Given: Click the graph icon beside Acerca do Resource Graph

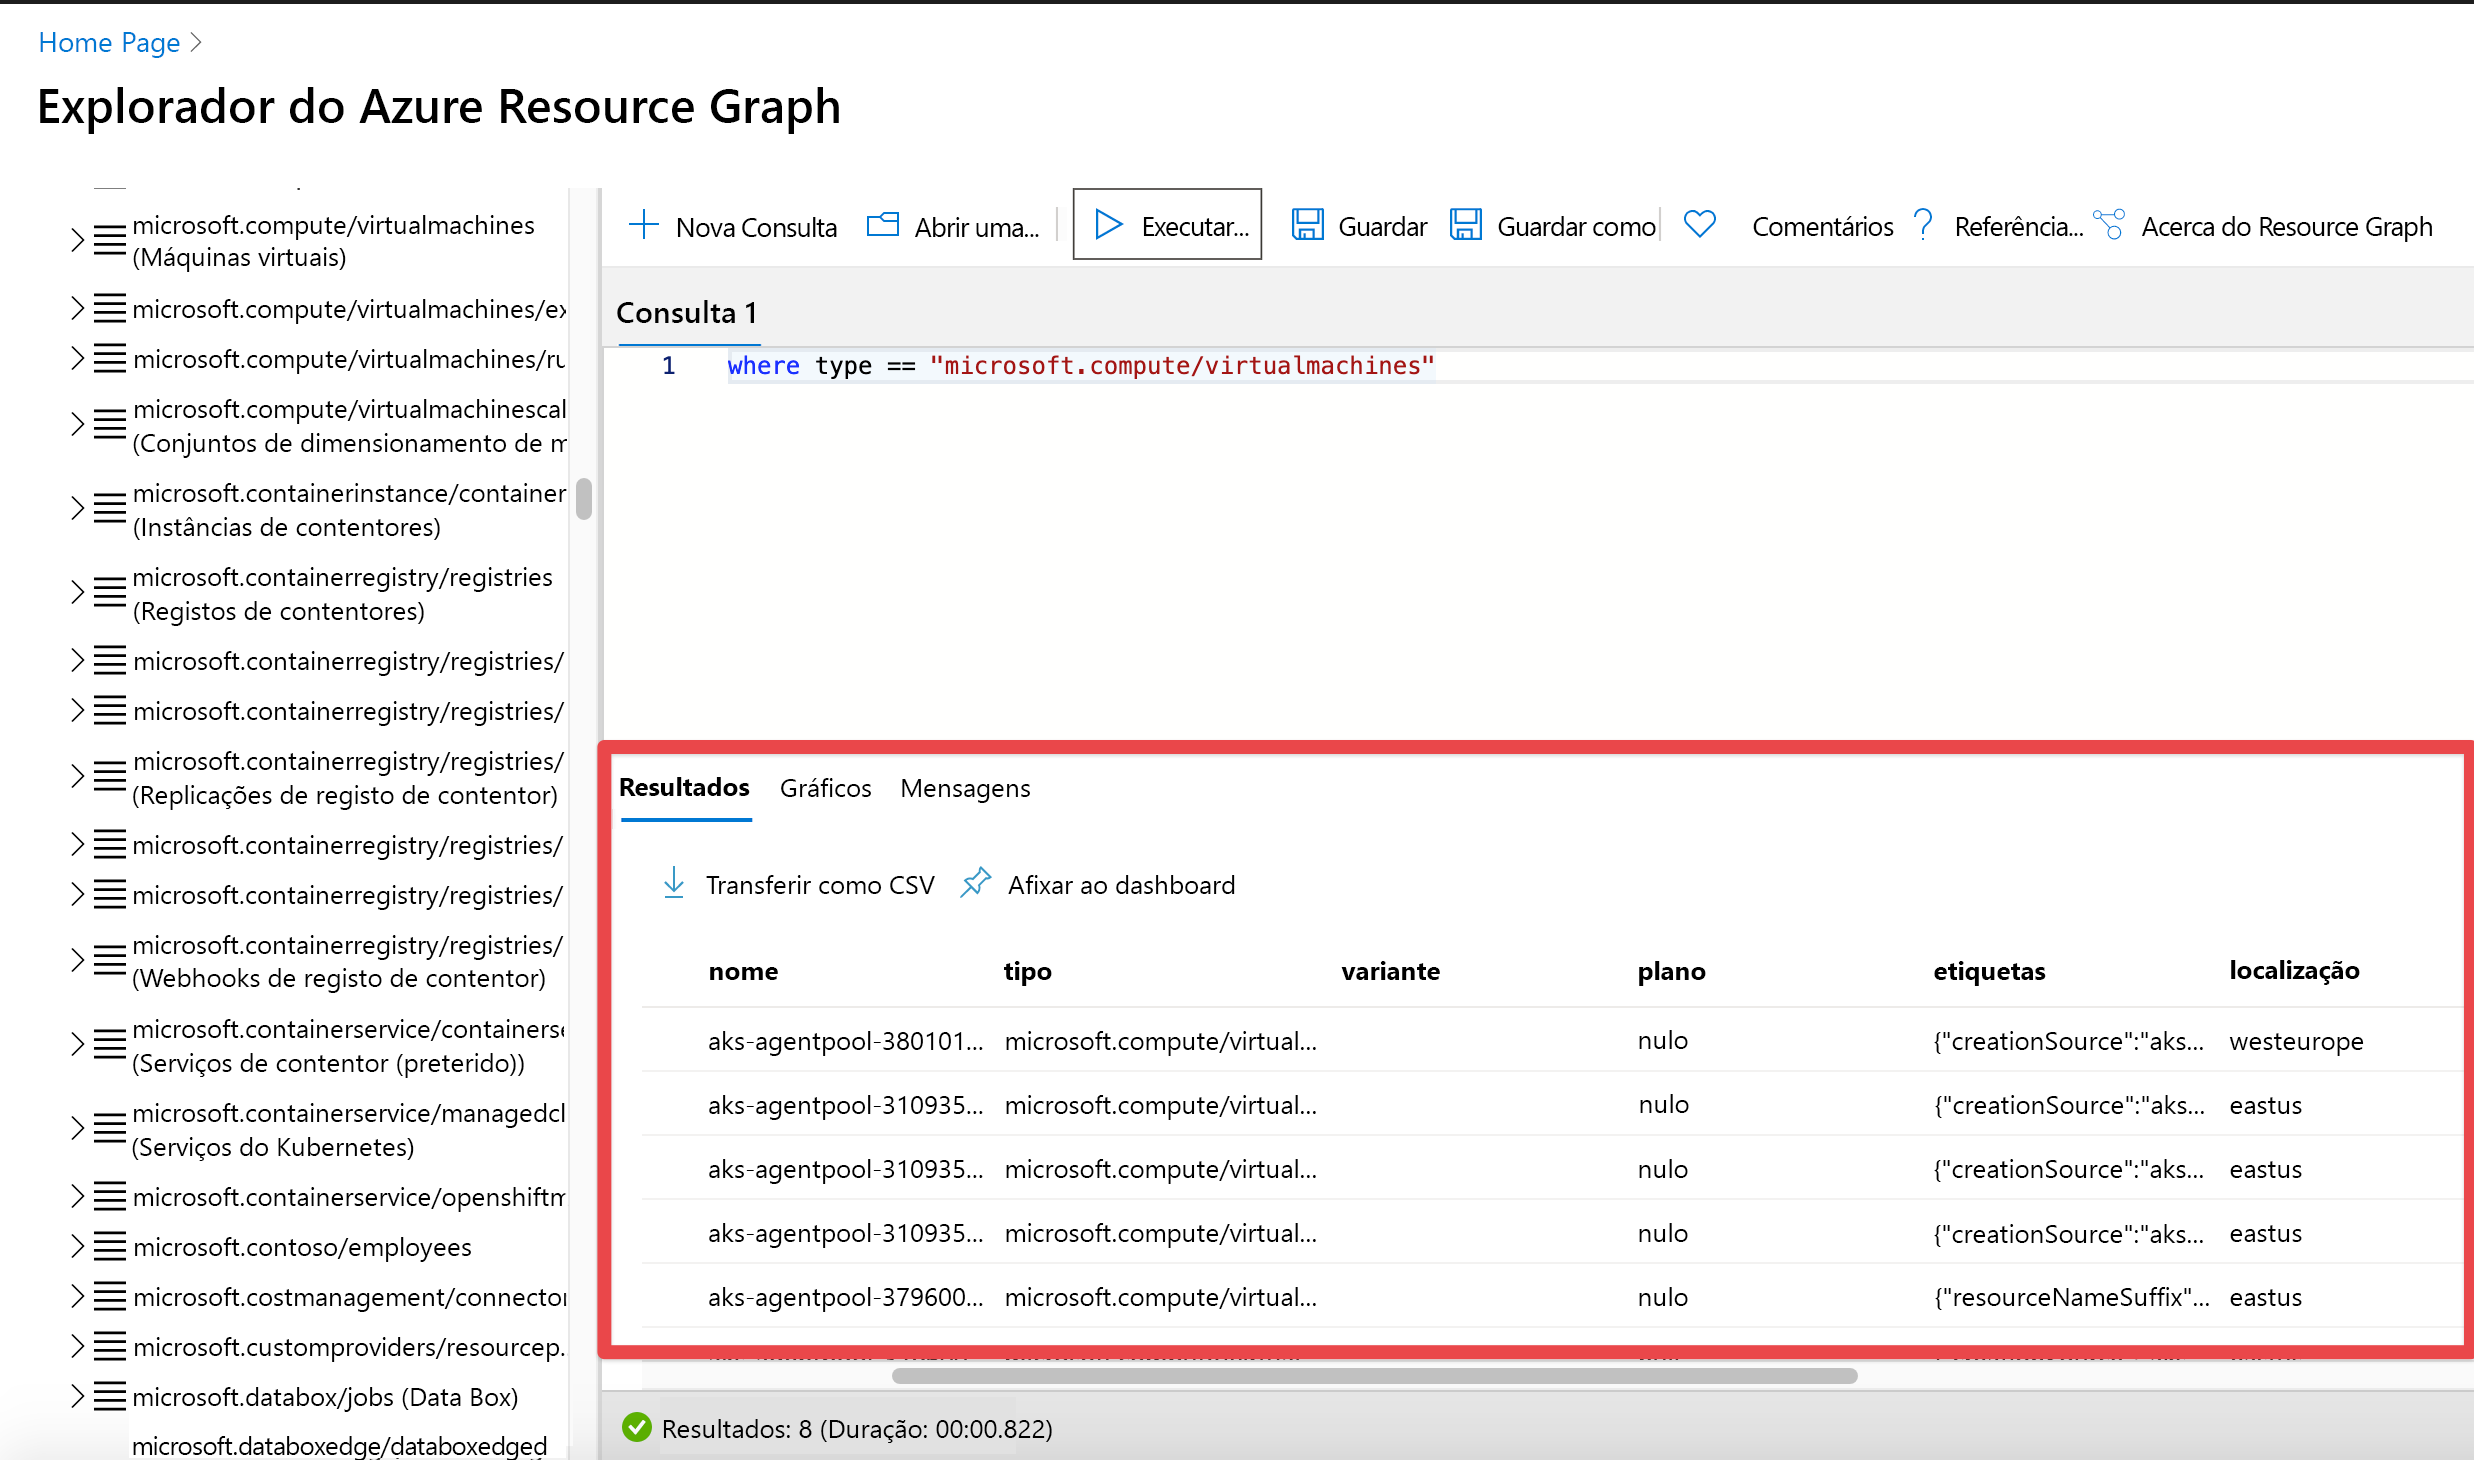Looking at the screenshot, I should 2109,225.
